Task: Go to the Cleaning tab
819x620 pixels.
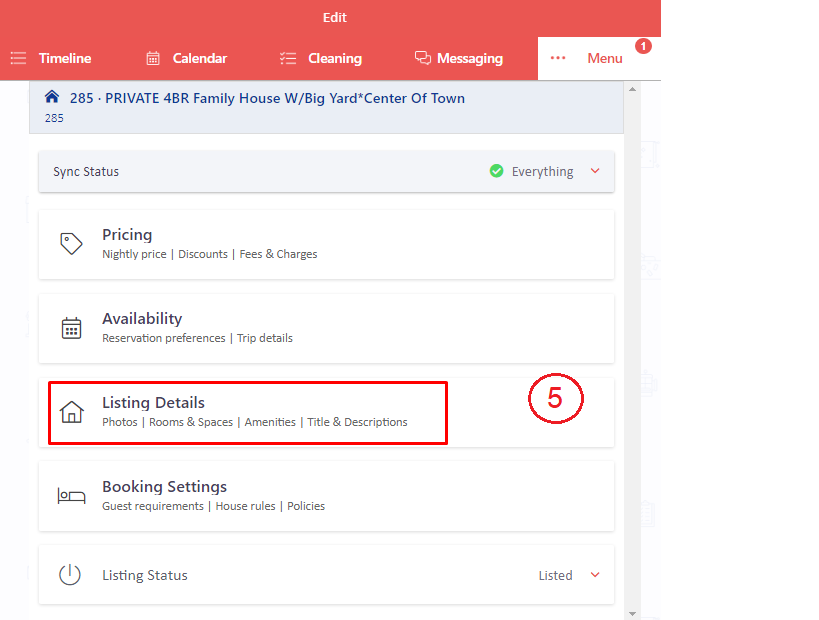Action: (x=335, y=58)
